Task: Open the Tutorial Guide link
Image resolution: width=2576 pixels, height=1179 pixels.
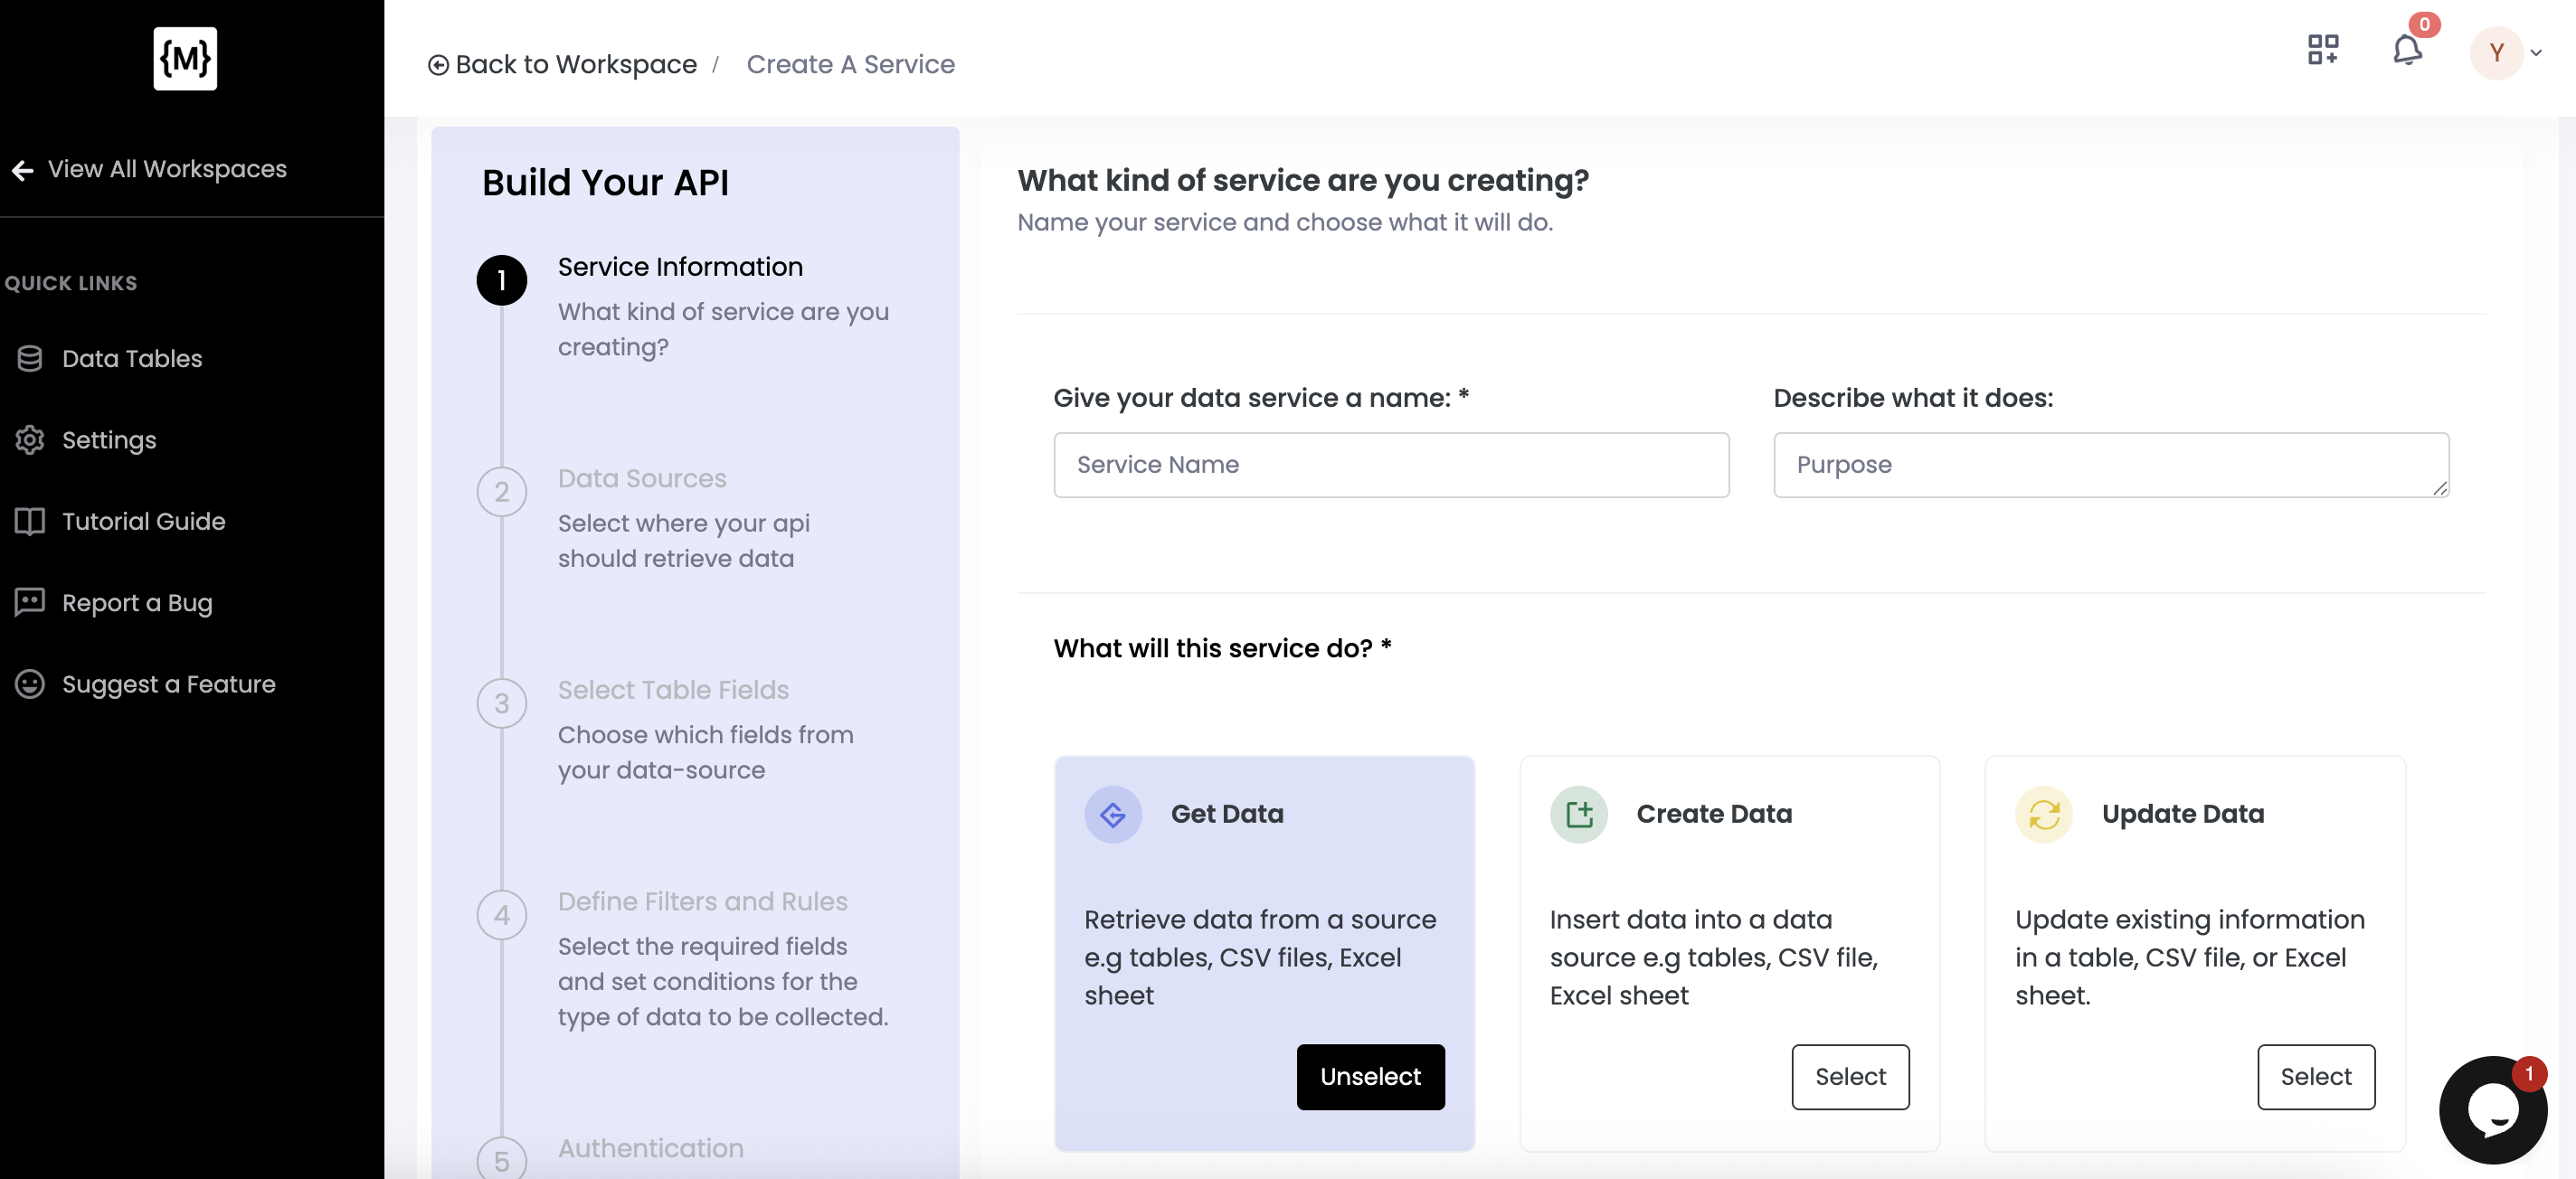Action: click(x=143, y=521)
